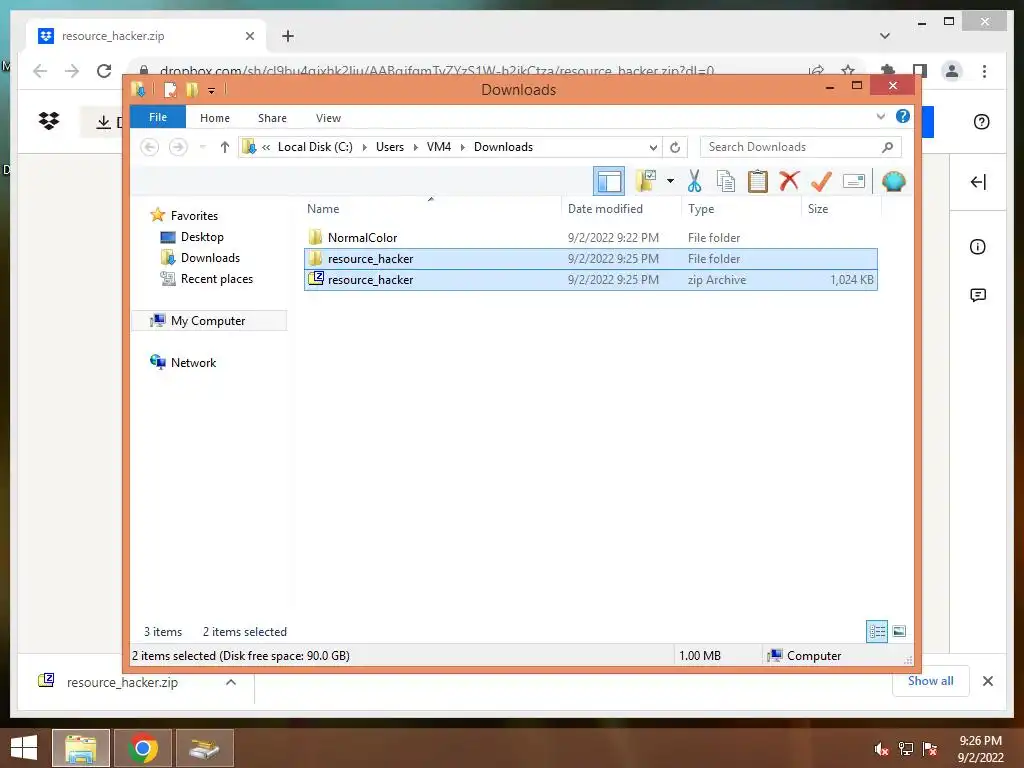Expand resource_hacker.zip download options chevron
The image size is (1024, 768).
(x=231, y=682)
